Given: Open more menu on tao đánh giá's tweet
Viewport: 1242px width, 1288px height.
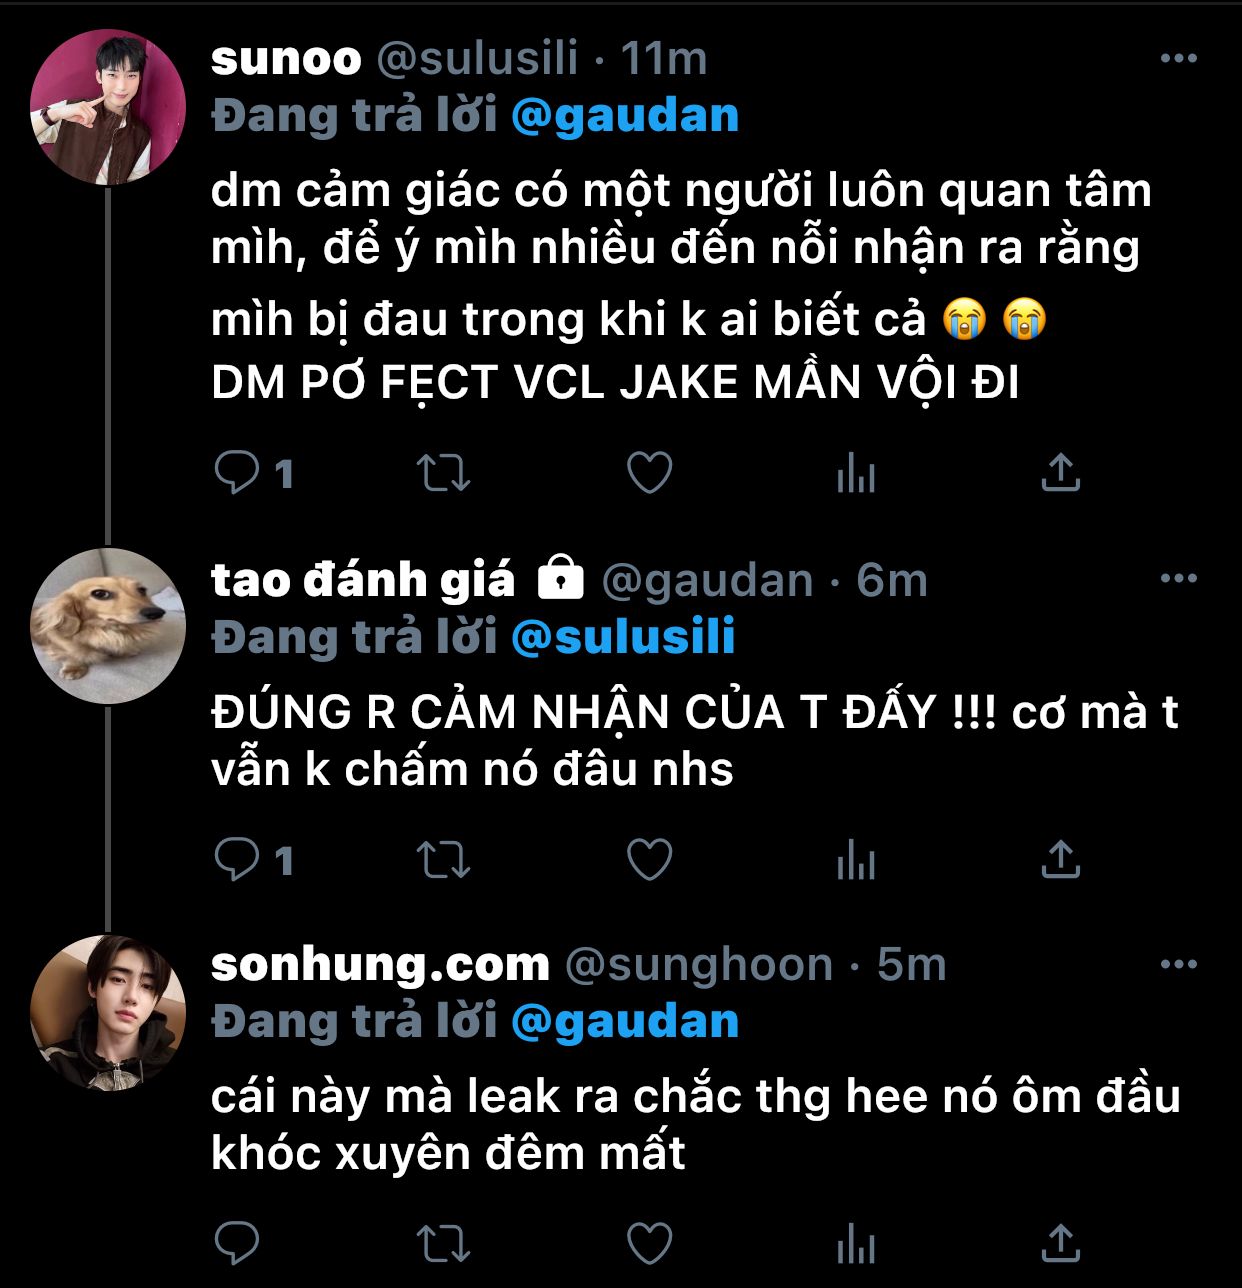Looking at the screenshot, I should (x=1178, y=578).
